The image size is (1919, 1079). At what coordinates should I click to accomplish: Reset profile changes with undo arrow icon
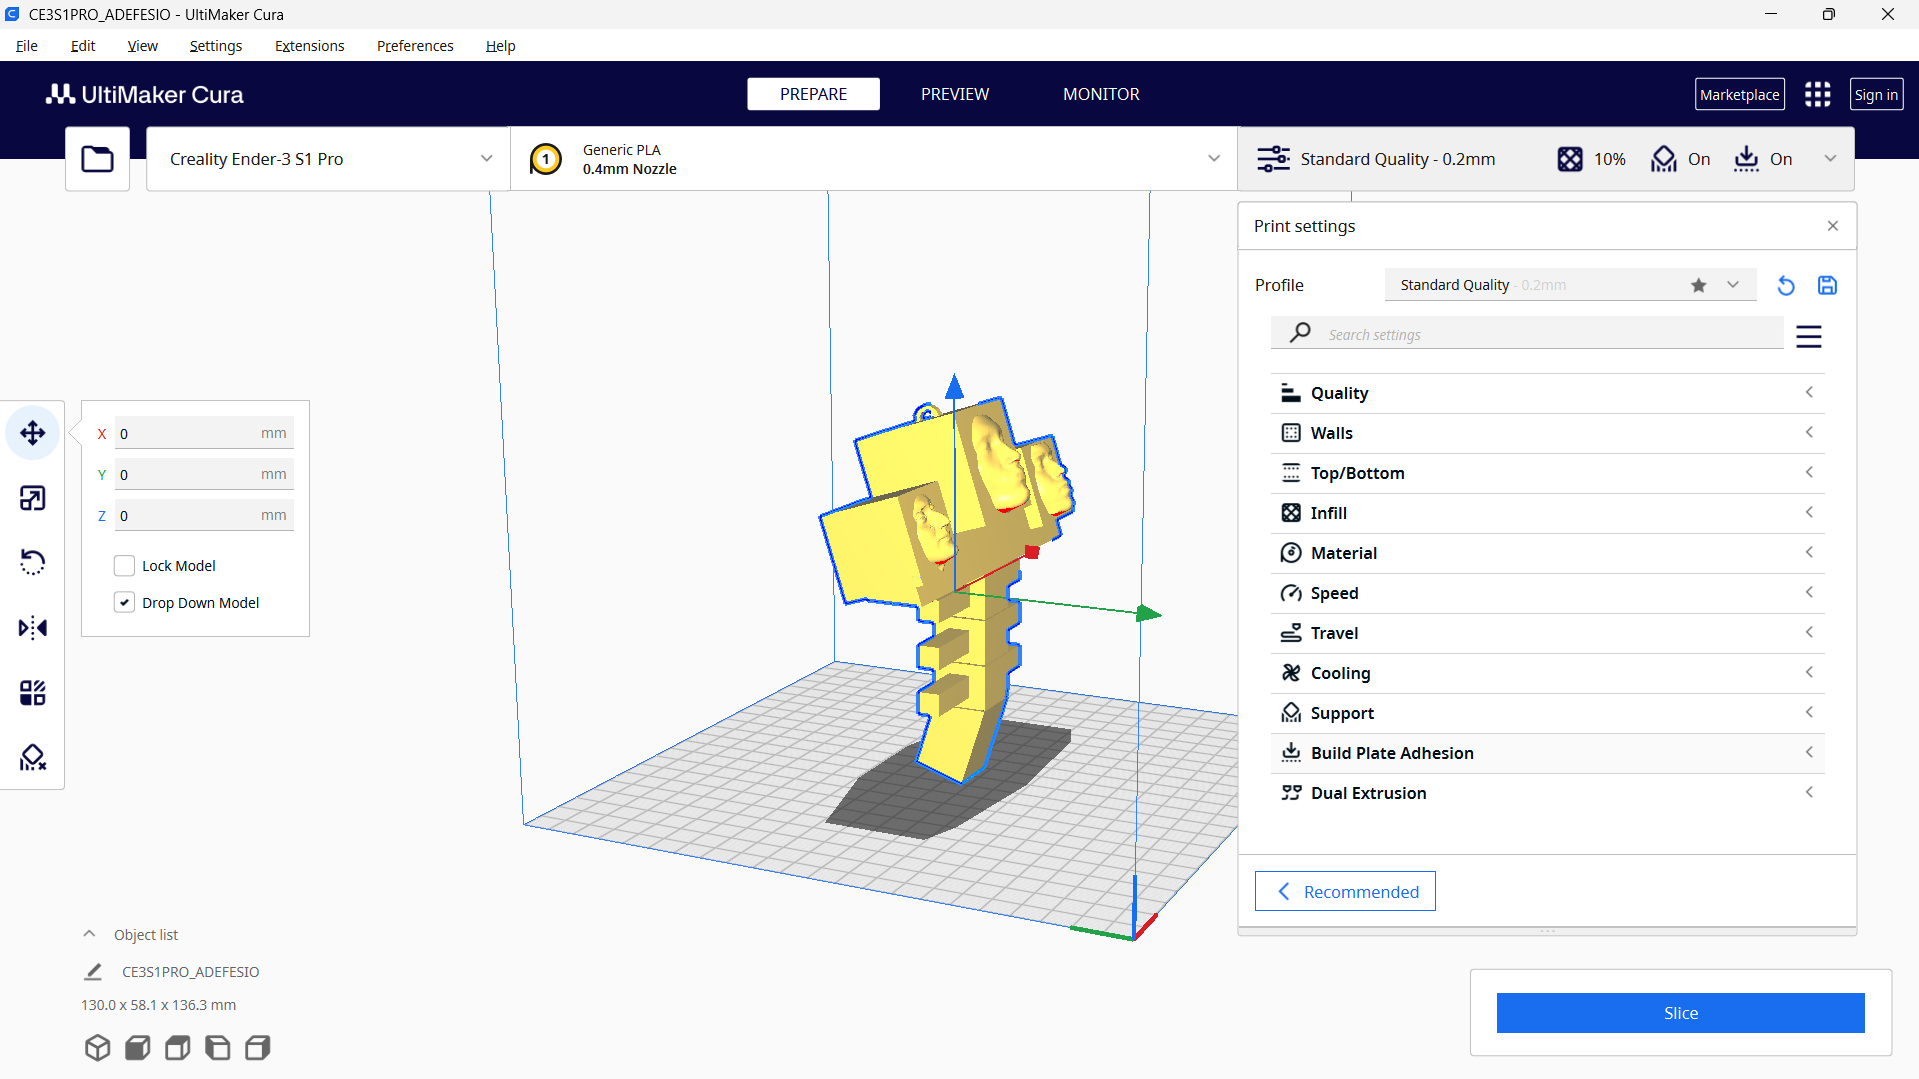(1786, 285)
